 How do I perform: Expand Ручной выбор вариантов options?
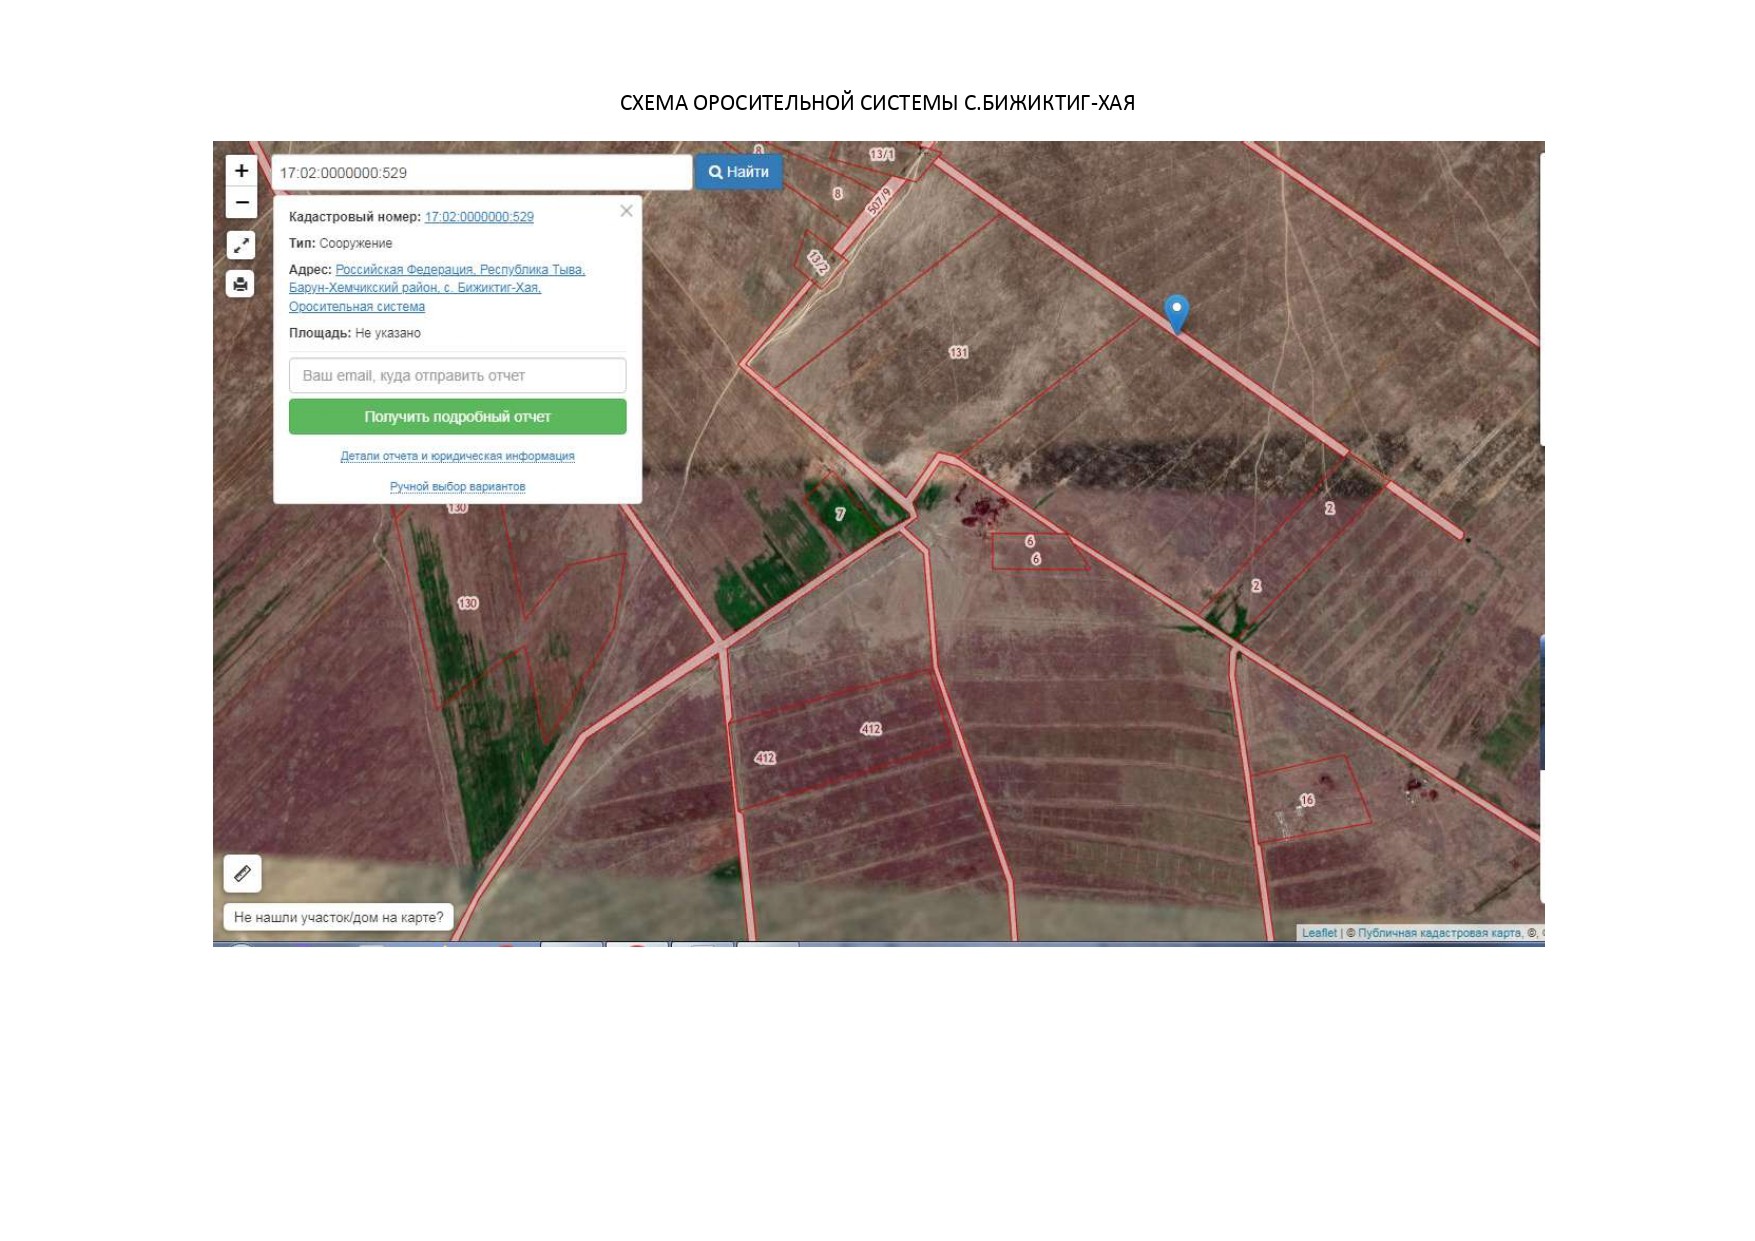coord(457,487)
